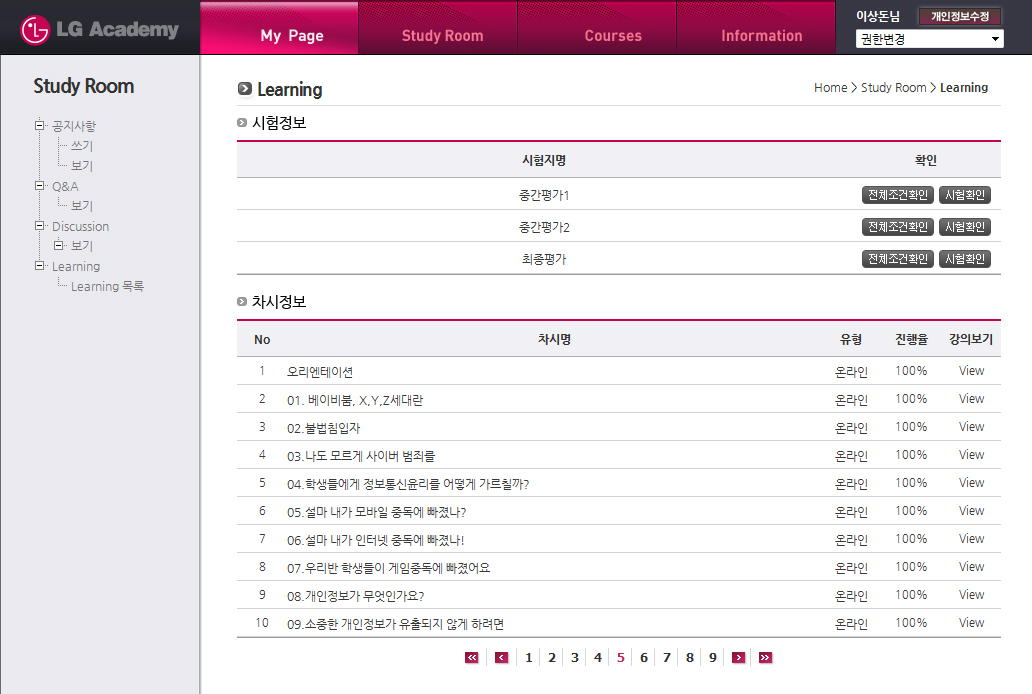The image size is (1032, 694).
Task: Open lesson 03.나도 모르게 사이버 범죄를
Action: click(x=361, y=456)
